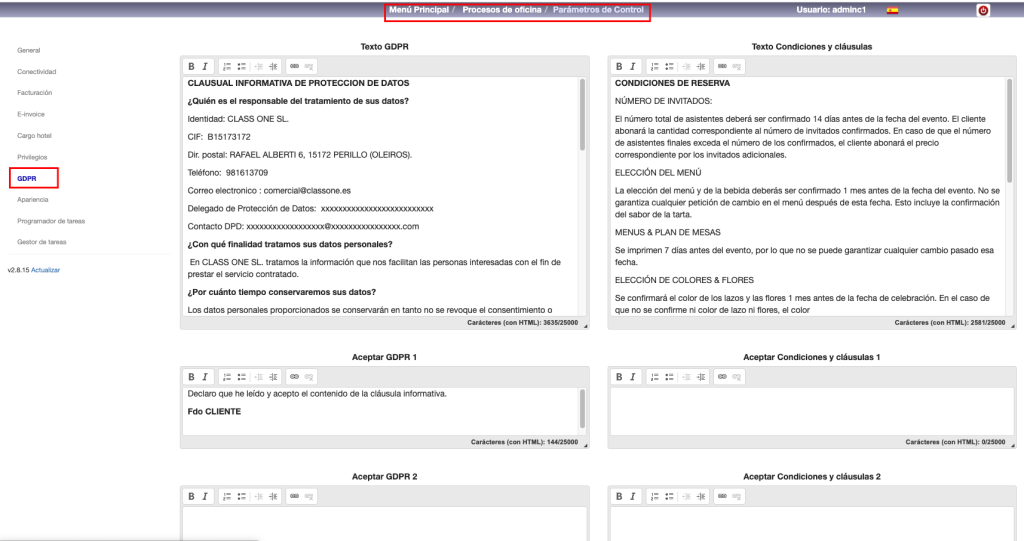Click the red power logout icon

click(x=983, y=10)
